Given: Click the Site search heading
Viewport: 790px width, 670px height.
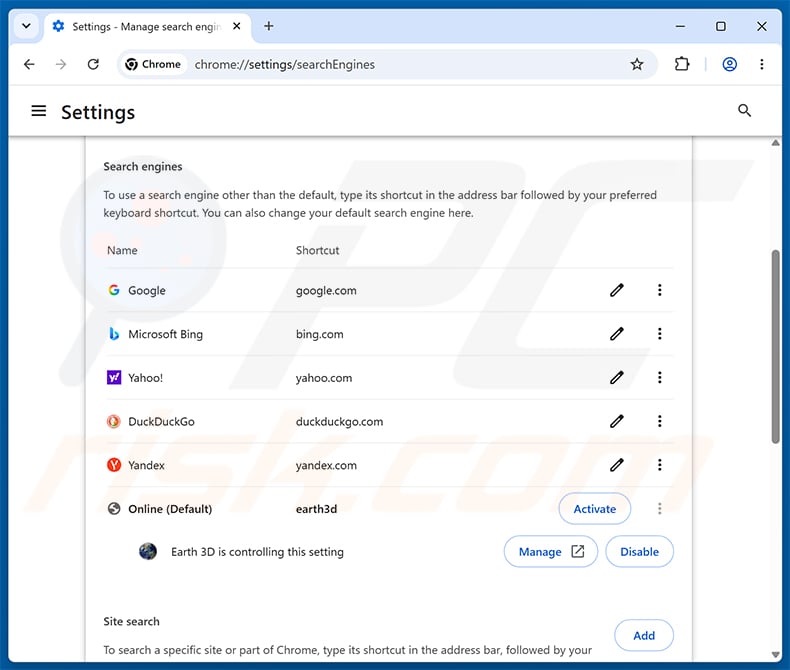Looking at the screenshot, I should [131, 622].
